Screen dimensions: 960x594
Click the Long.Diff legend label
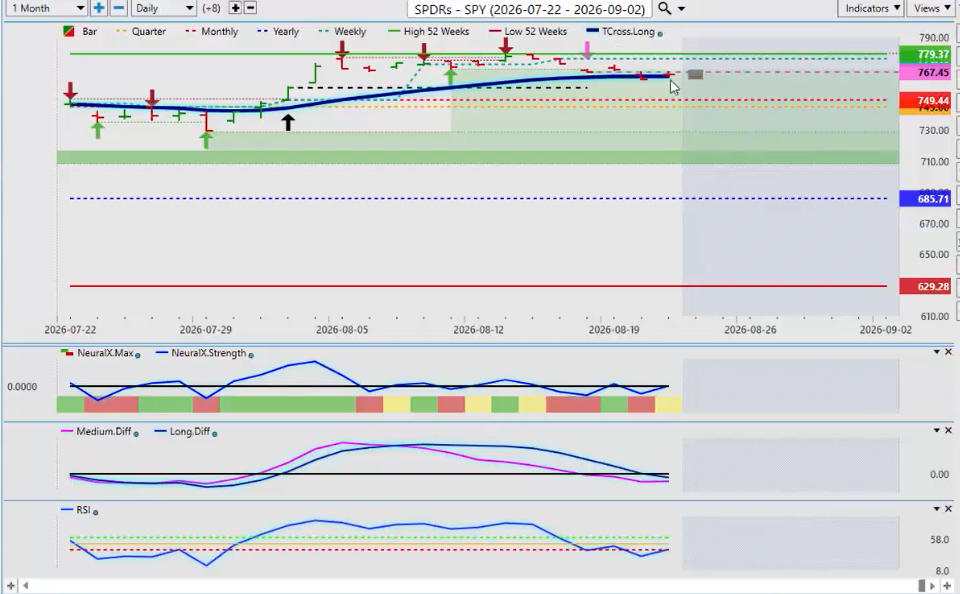click(x=190, y=431)
